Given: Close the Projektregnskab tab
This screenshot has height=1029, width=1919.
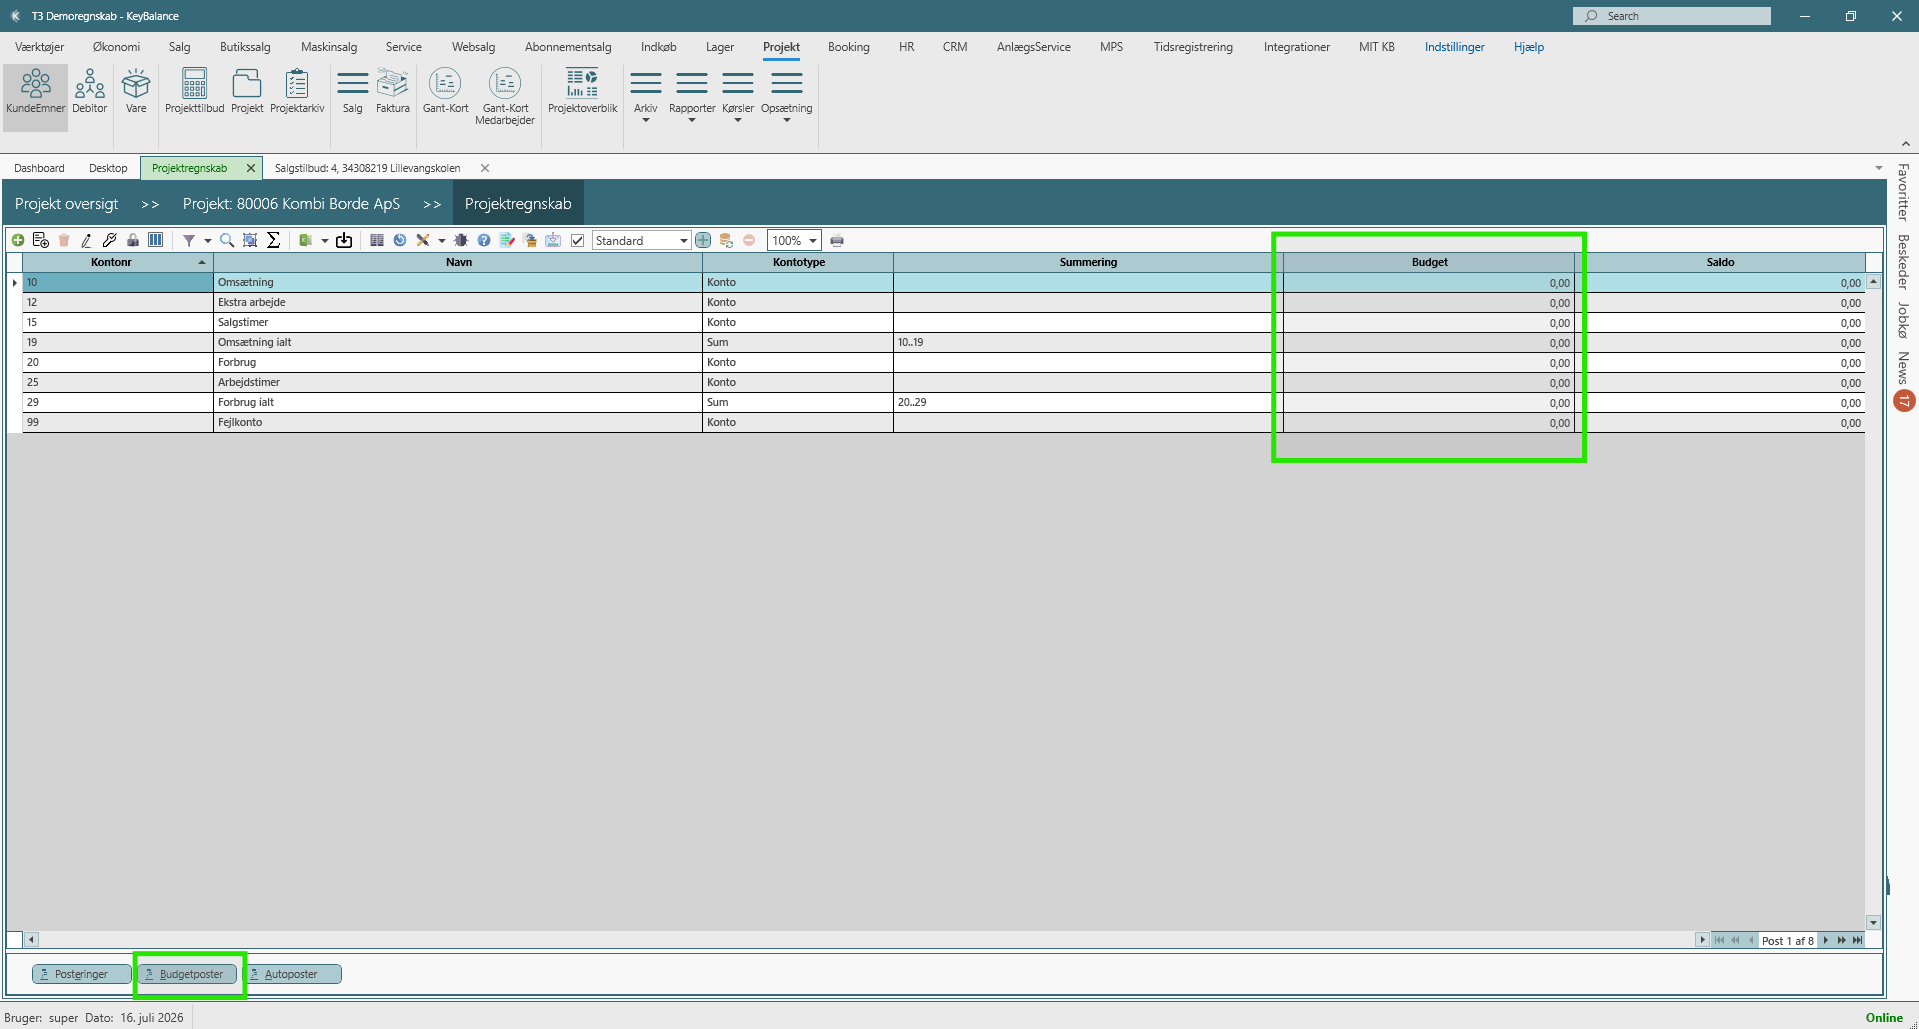Looking at the screenshot, I should pos(251,168).
